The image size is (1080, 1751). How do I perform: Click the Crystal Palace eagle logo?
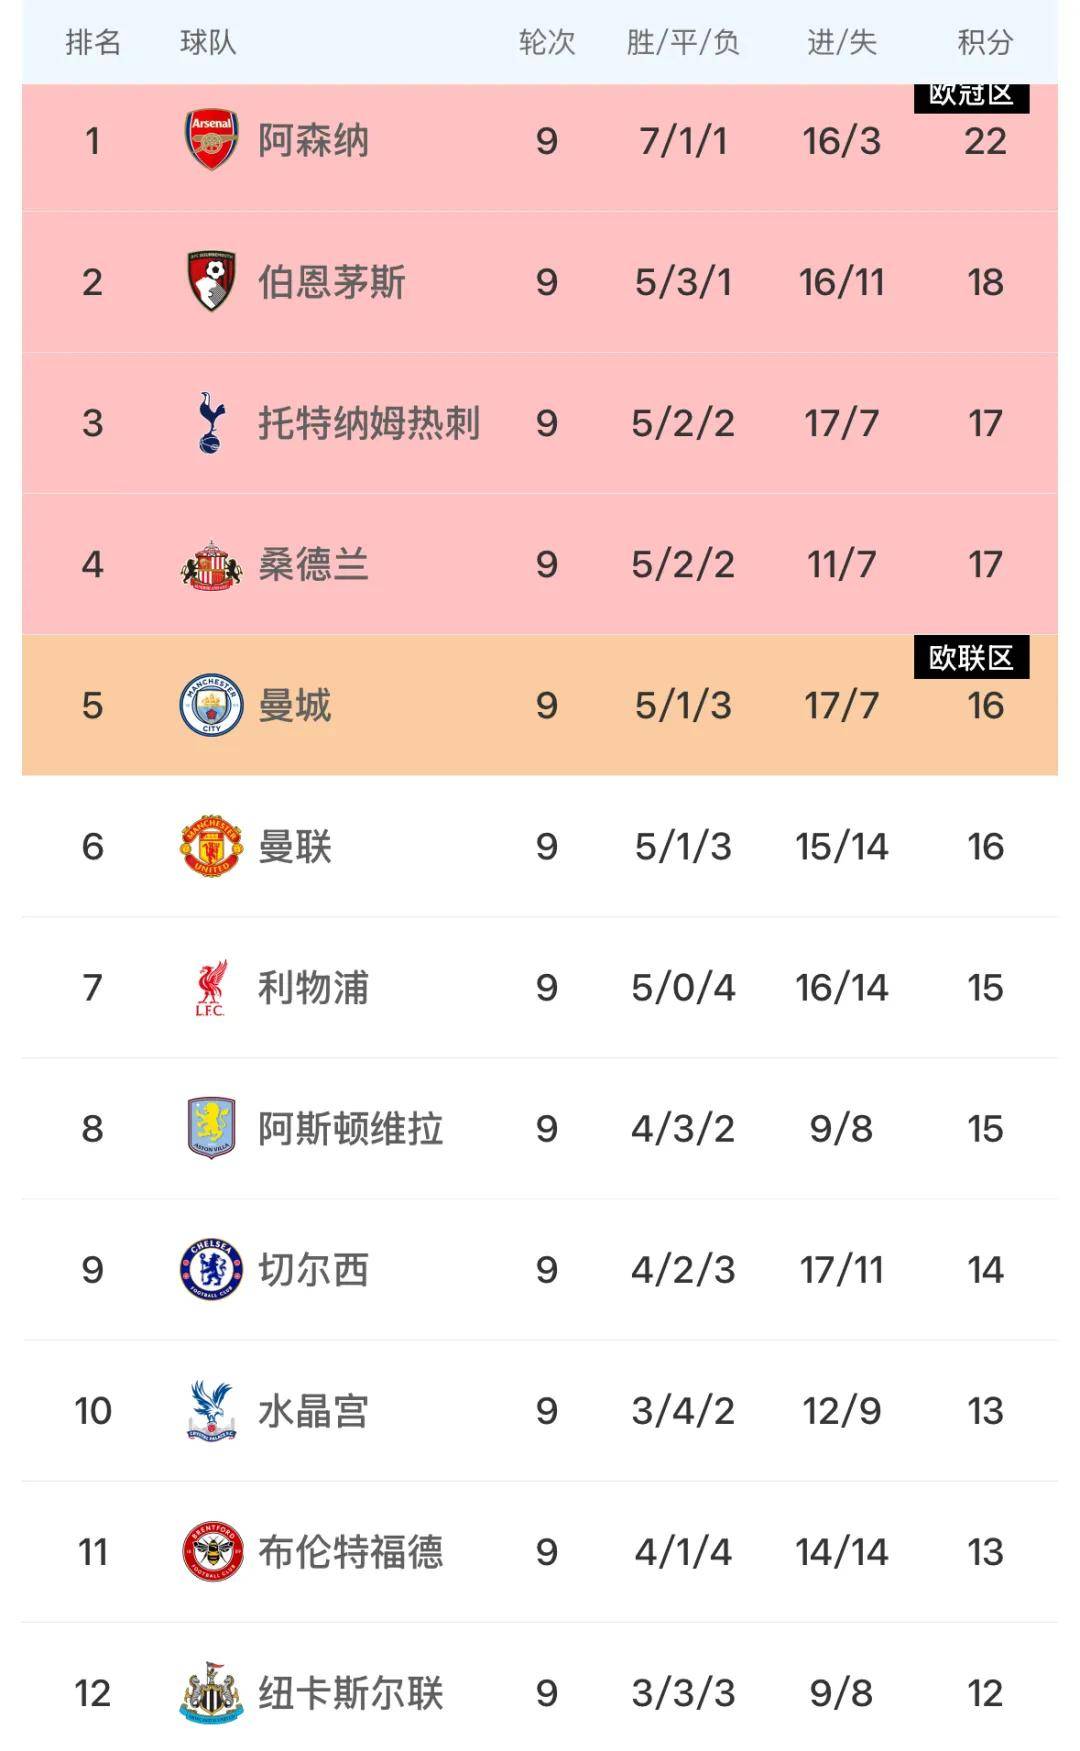[211, 1410]
